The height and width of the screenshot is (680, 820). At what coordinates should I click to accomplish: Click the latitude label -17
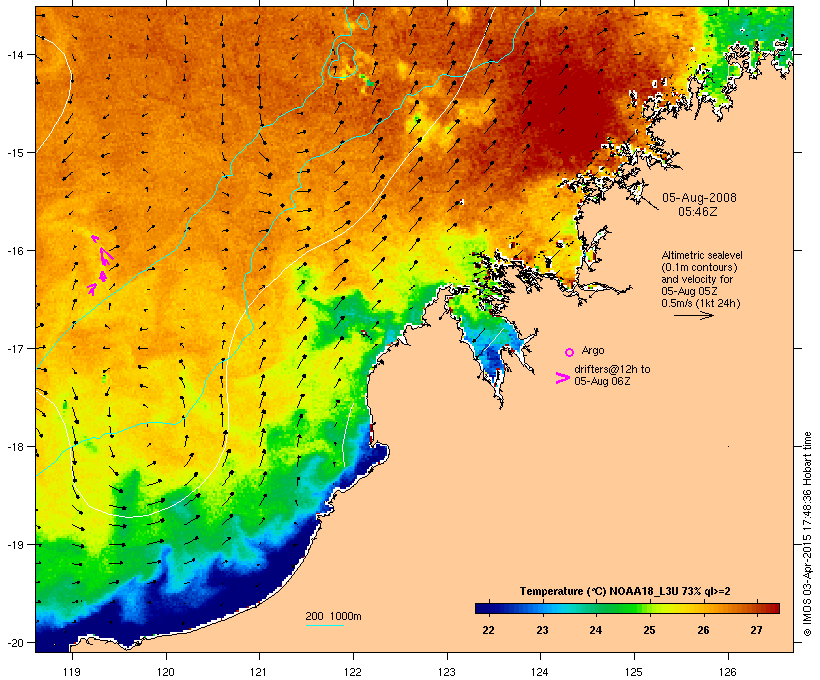pos(14,348)
